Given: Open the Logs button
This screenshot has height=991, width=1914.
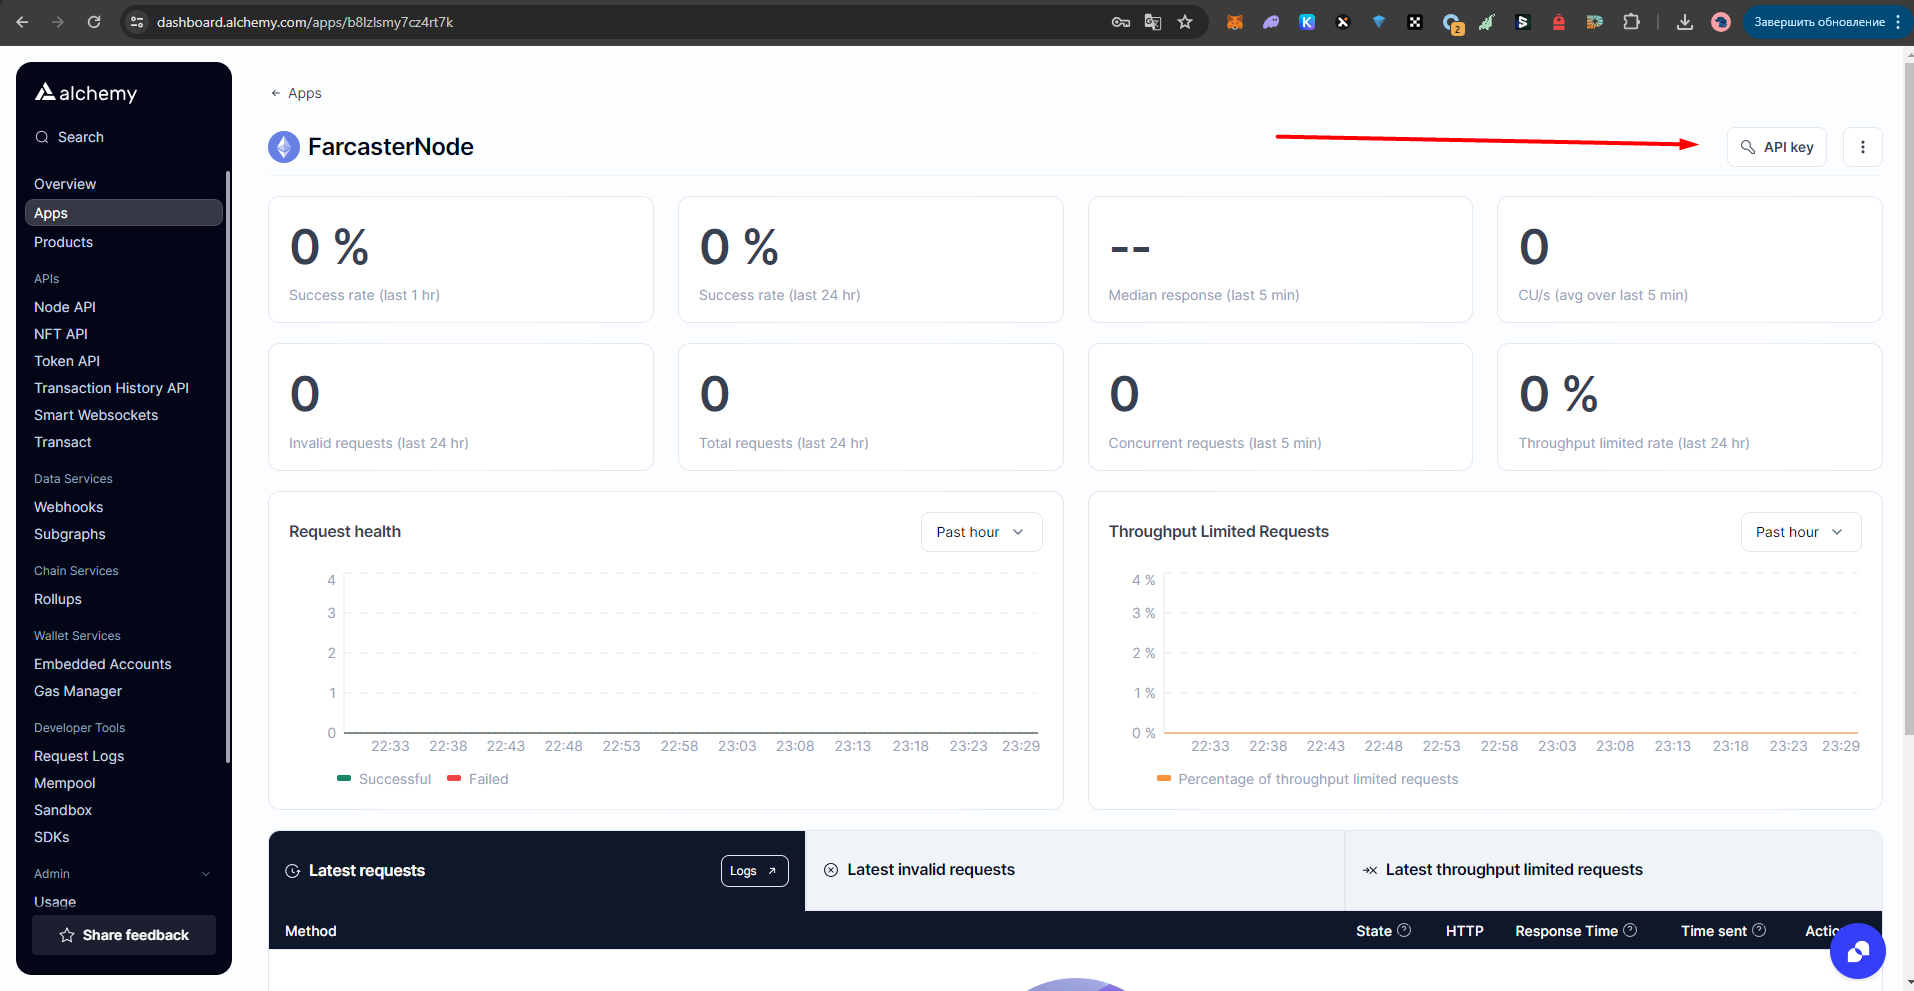Looking at the screenshot, I should 754,871.
